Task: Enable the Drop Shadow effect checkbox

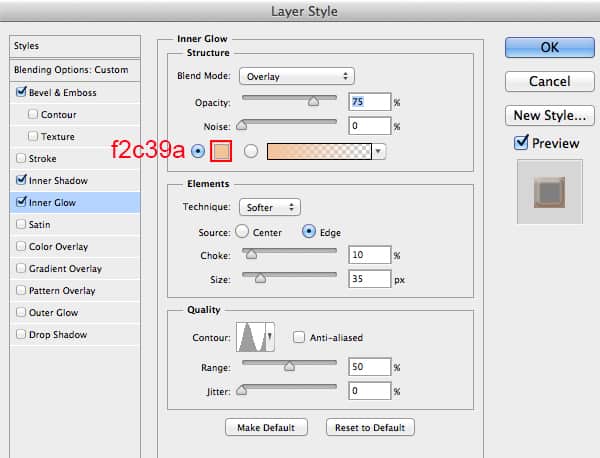Action: 22,335
